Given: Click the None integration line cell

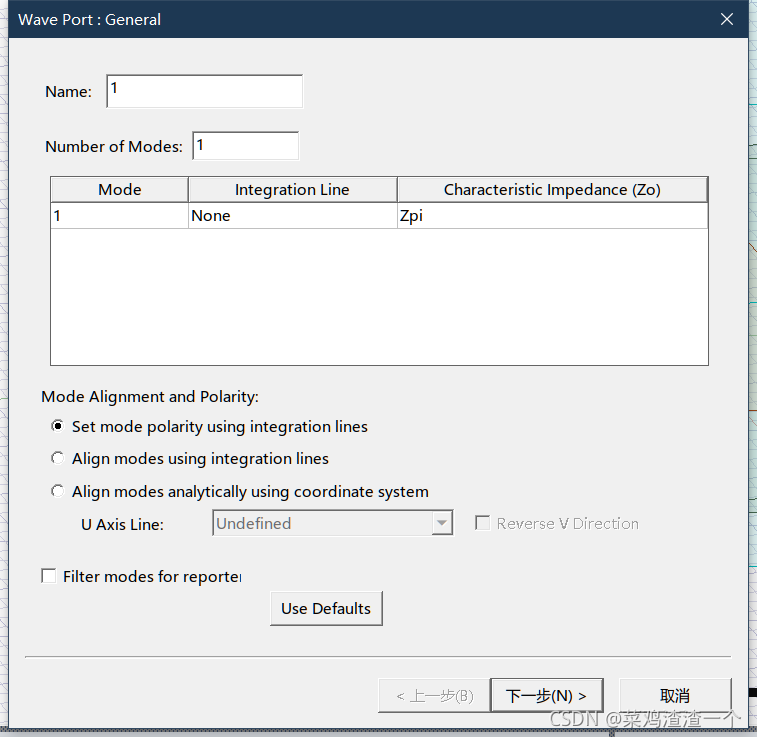Looking at the screenshot, I should point(293,216).
